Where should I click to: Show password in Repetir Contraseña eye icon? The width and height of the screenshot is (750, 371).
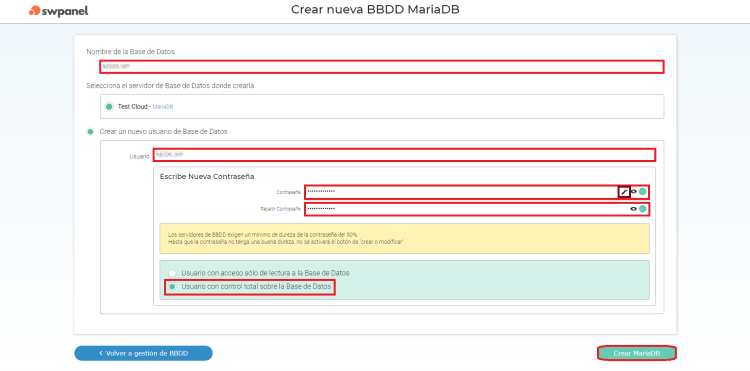(634, 209)
